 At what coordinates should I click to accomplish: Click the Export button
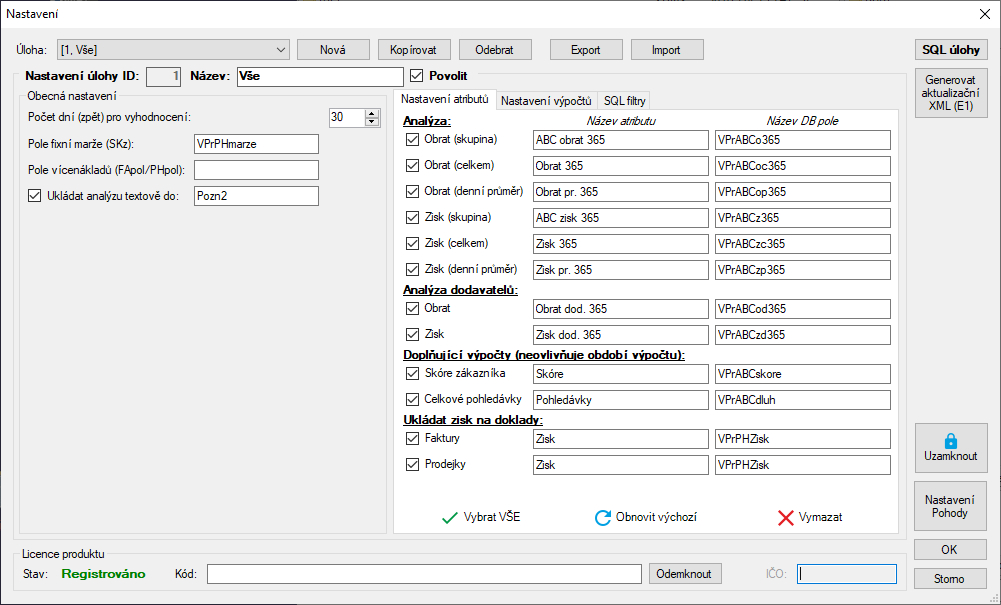click(x=585, y=49)
